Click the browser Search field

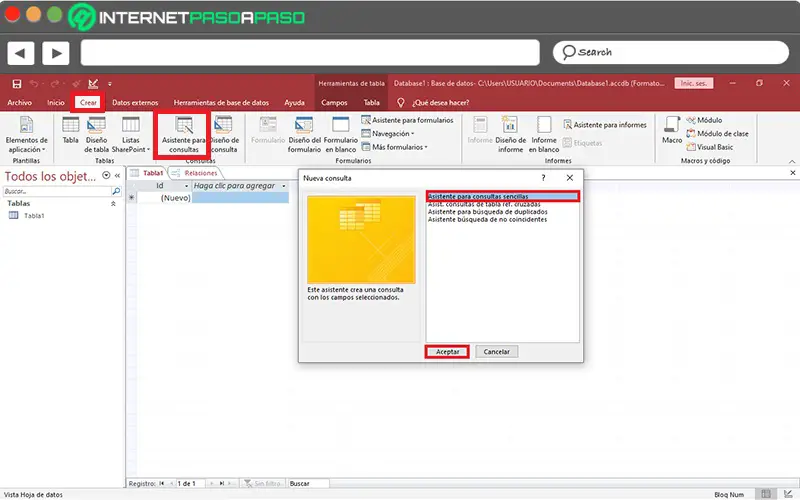[x=670, y=53]
